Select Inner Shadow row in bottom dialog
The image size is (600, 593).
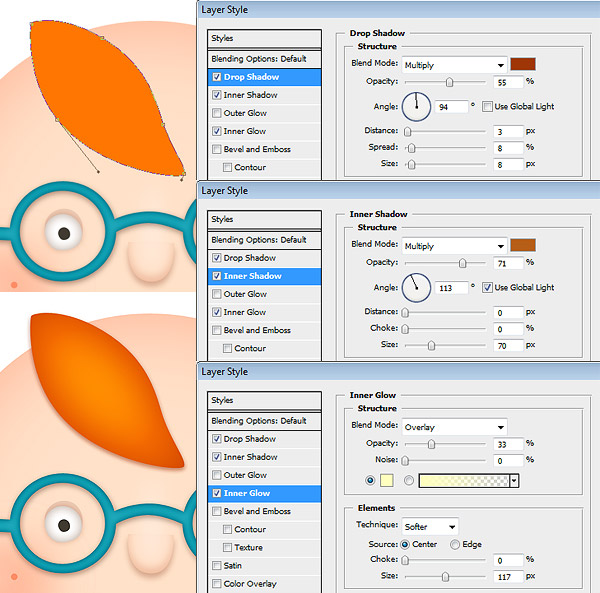click(x=264, y=457)
